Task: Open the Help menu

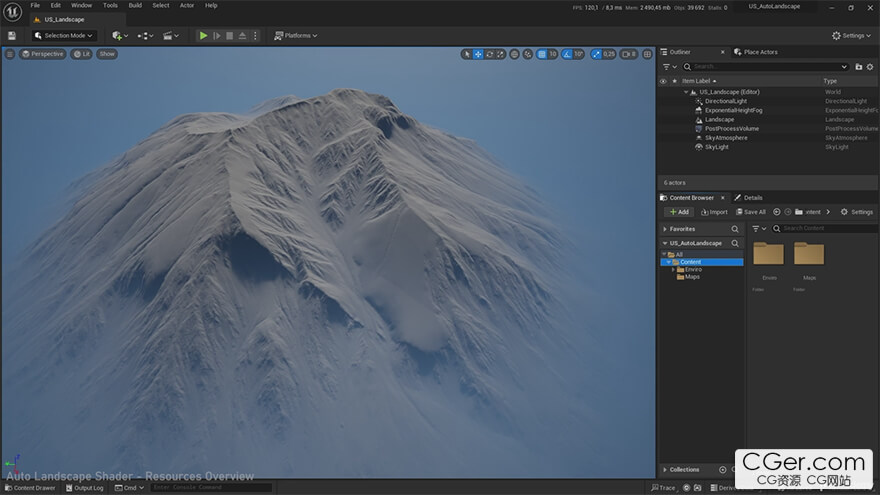Action: tap(211, 6)
